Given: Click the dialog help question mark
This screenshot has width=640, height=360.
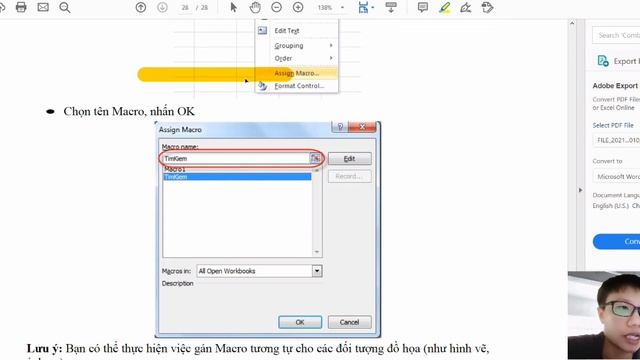Looking at the screenshot, I should click(x=340, y=127).
